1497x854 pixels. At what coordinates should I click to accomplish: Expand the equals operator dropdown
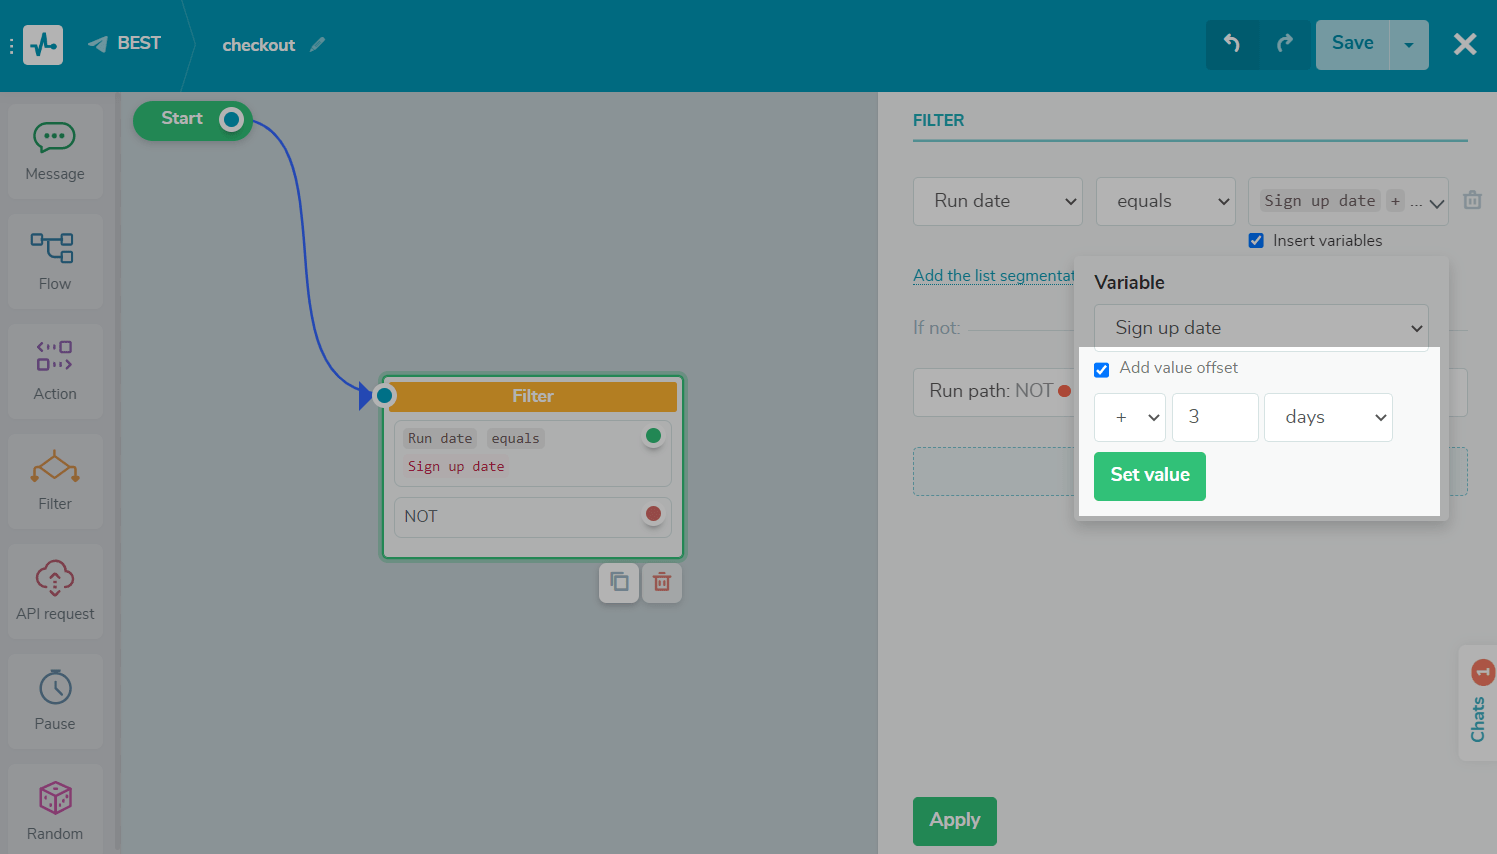pos(1165,201)
